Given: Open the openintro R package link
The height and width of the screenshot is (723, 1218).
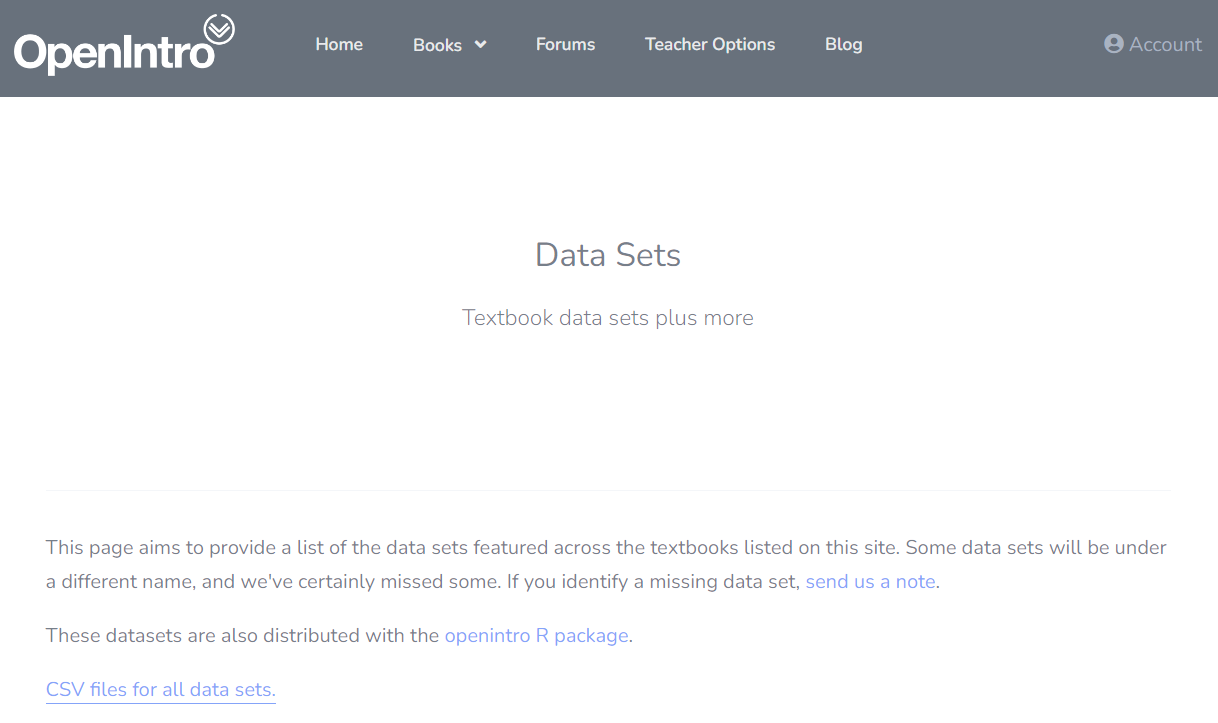Looking at the screenshot, I should pos(536,635).
